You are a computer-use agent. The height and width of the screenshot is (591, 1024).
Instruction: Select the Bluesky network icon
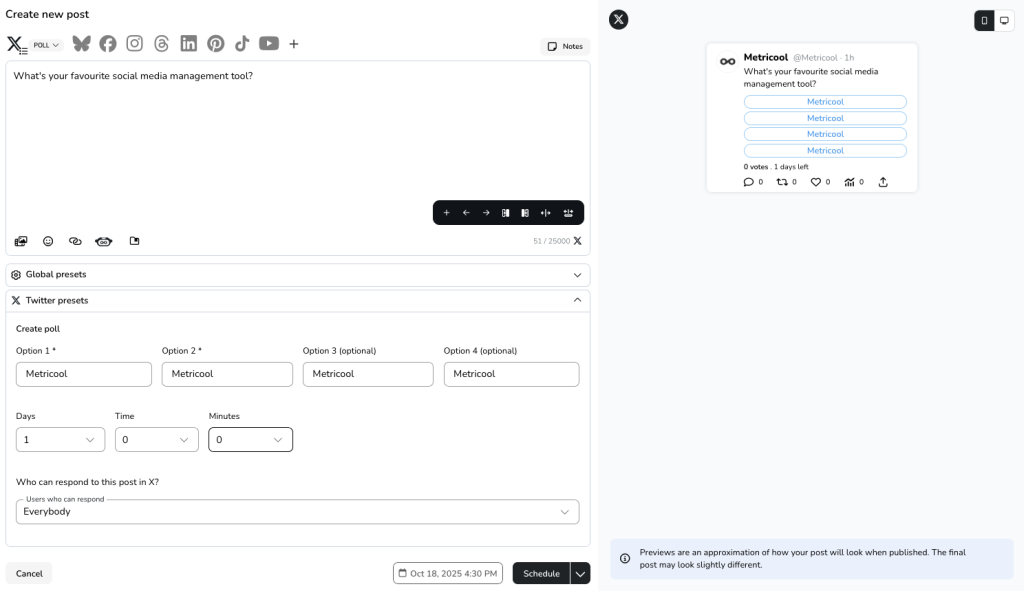point(81,44)
